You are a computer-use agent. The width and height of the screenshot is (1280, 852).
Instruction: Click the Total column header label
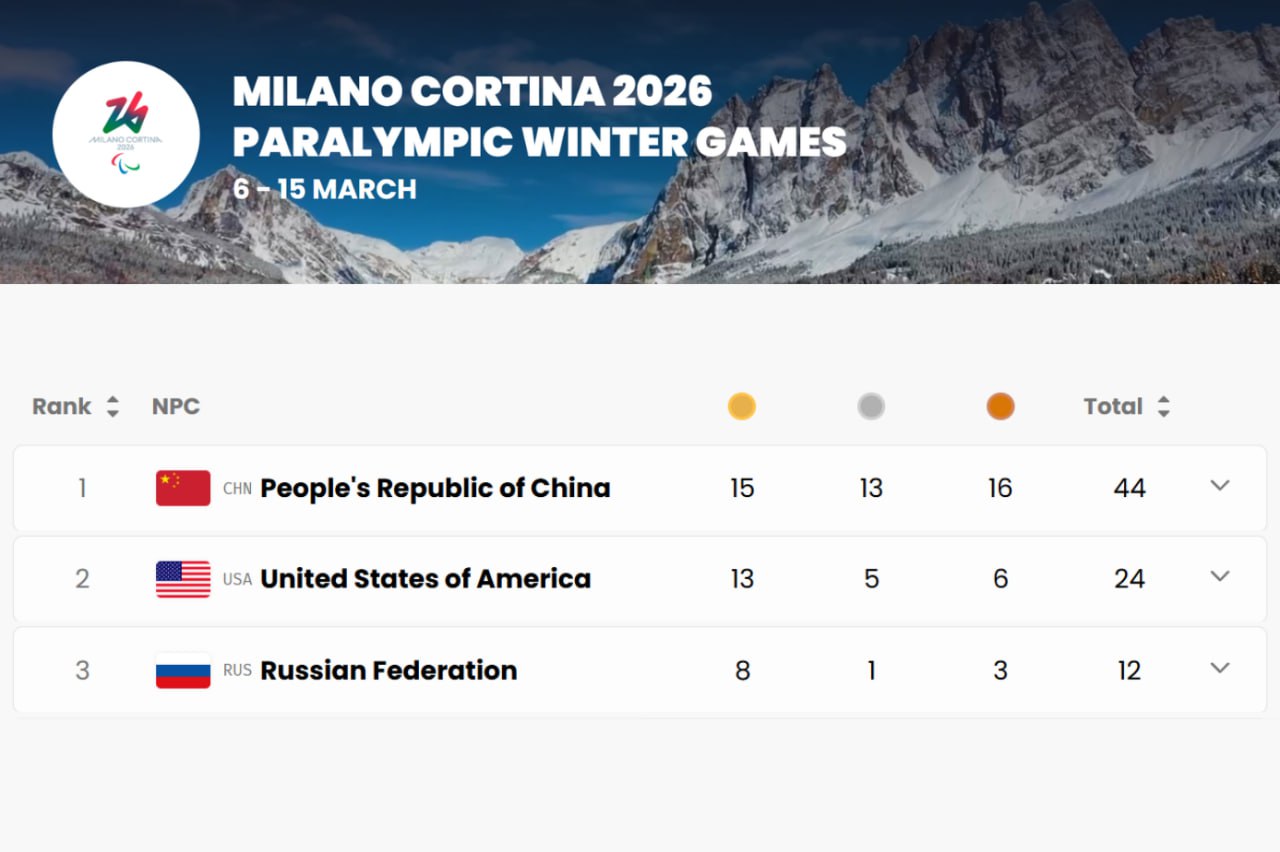(x=1112, y=407)
